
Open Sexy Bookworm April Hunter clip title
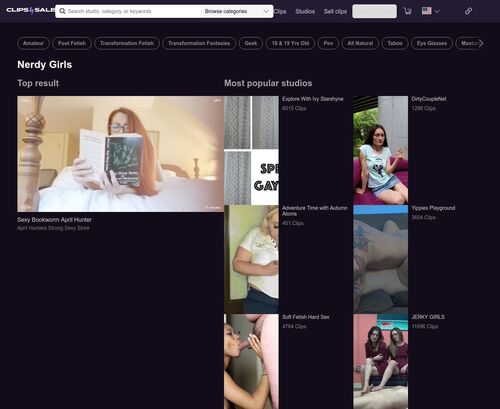point(54,220)
